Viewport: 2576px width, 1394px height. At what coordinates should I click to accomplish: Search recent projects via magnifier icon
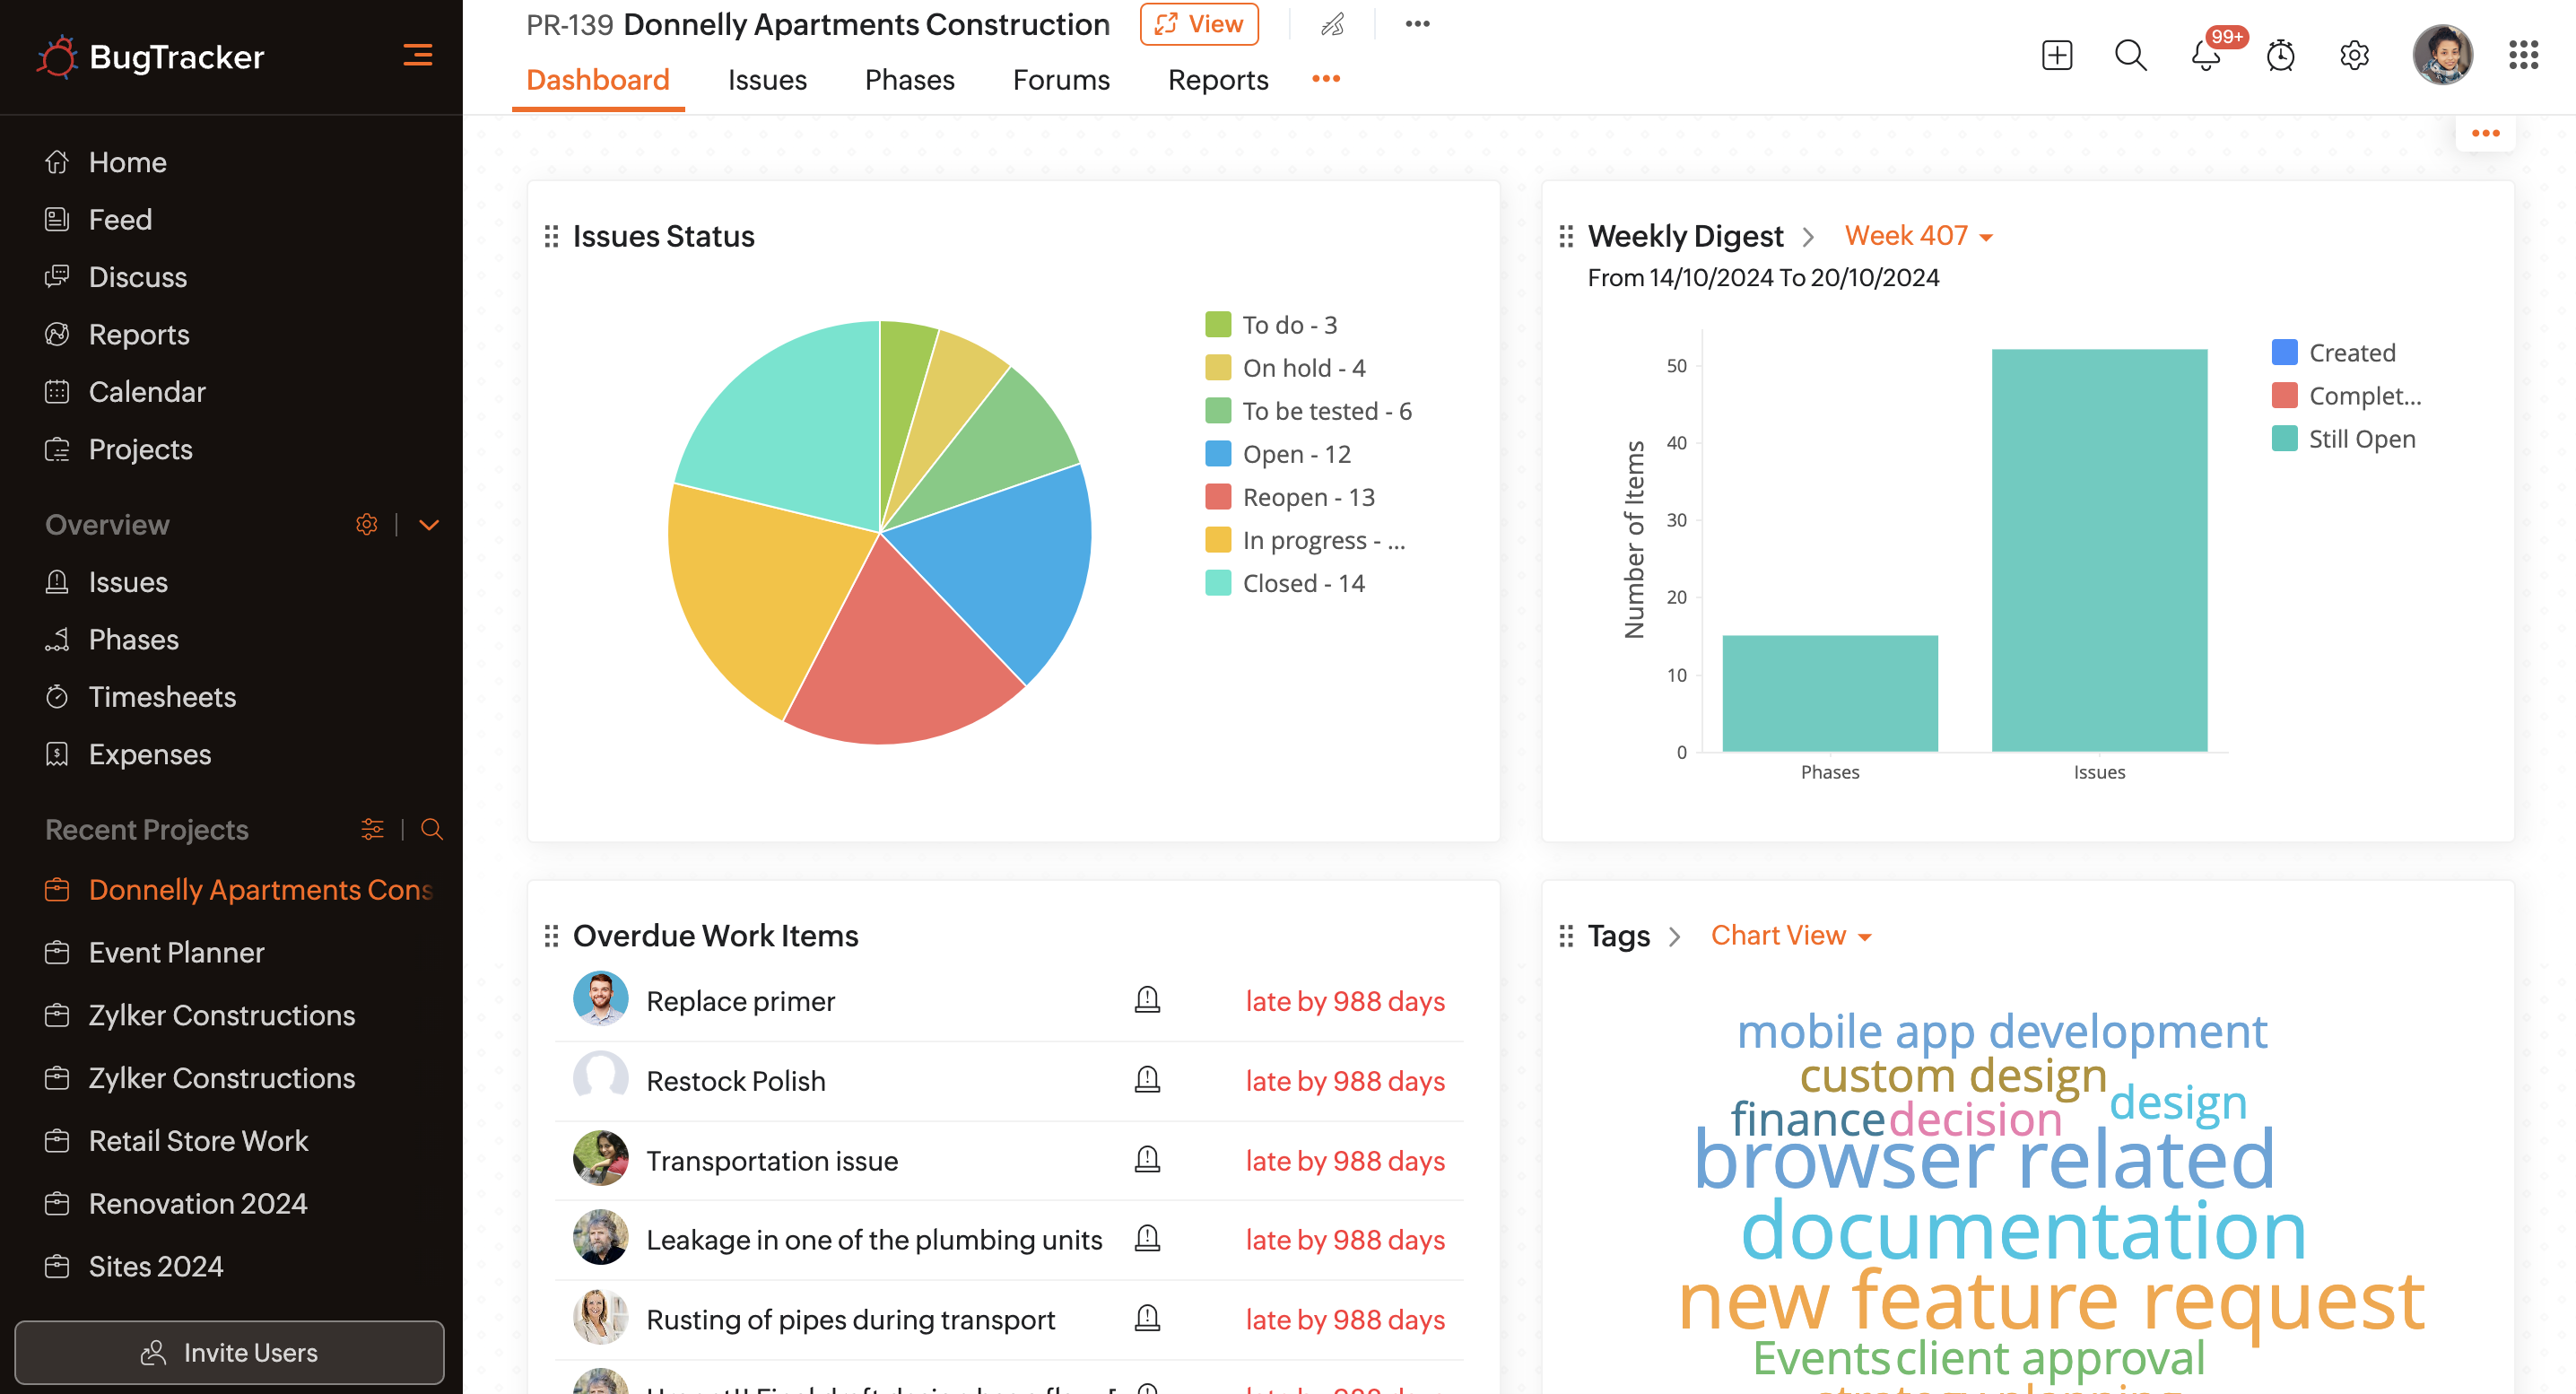tap(431, 829)
